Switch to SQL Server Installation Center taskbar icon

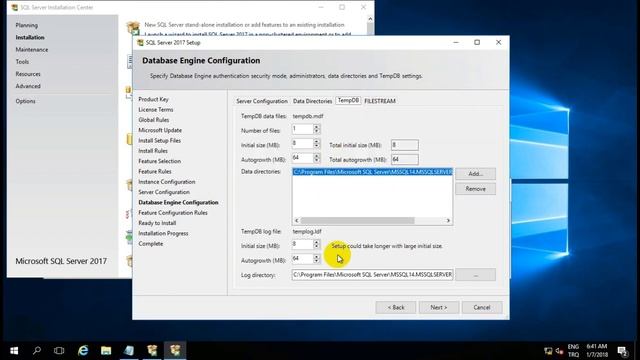point(152,350)
